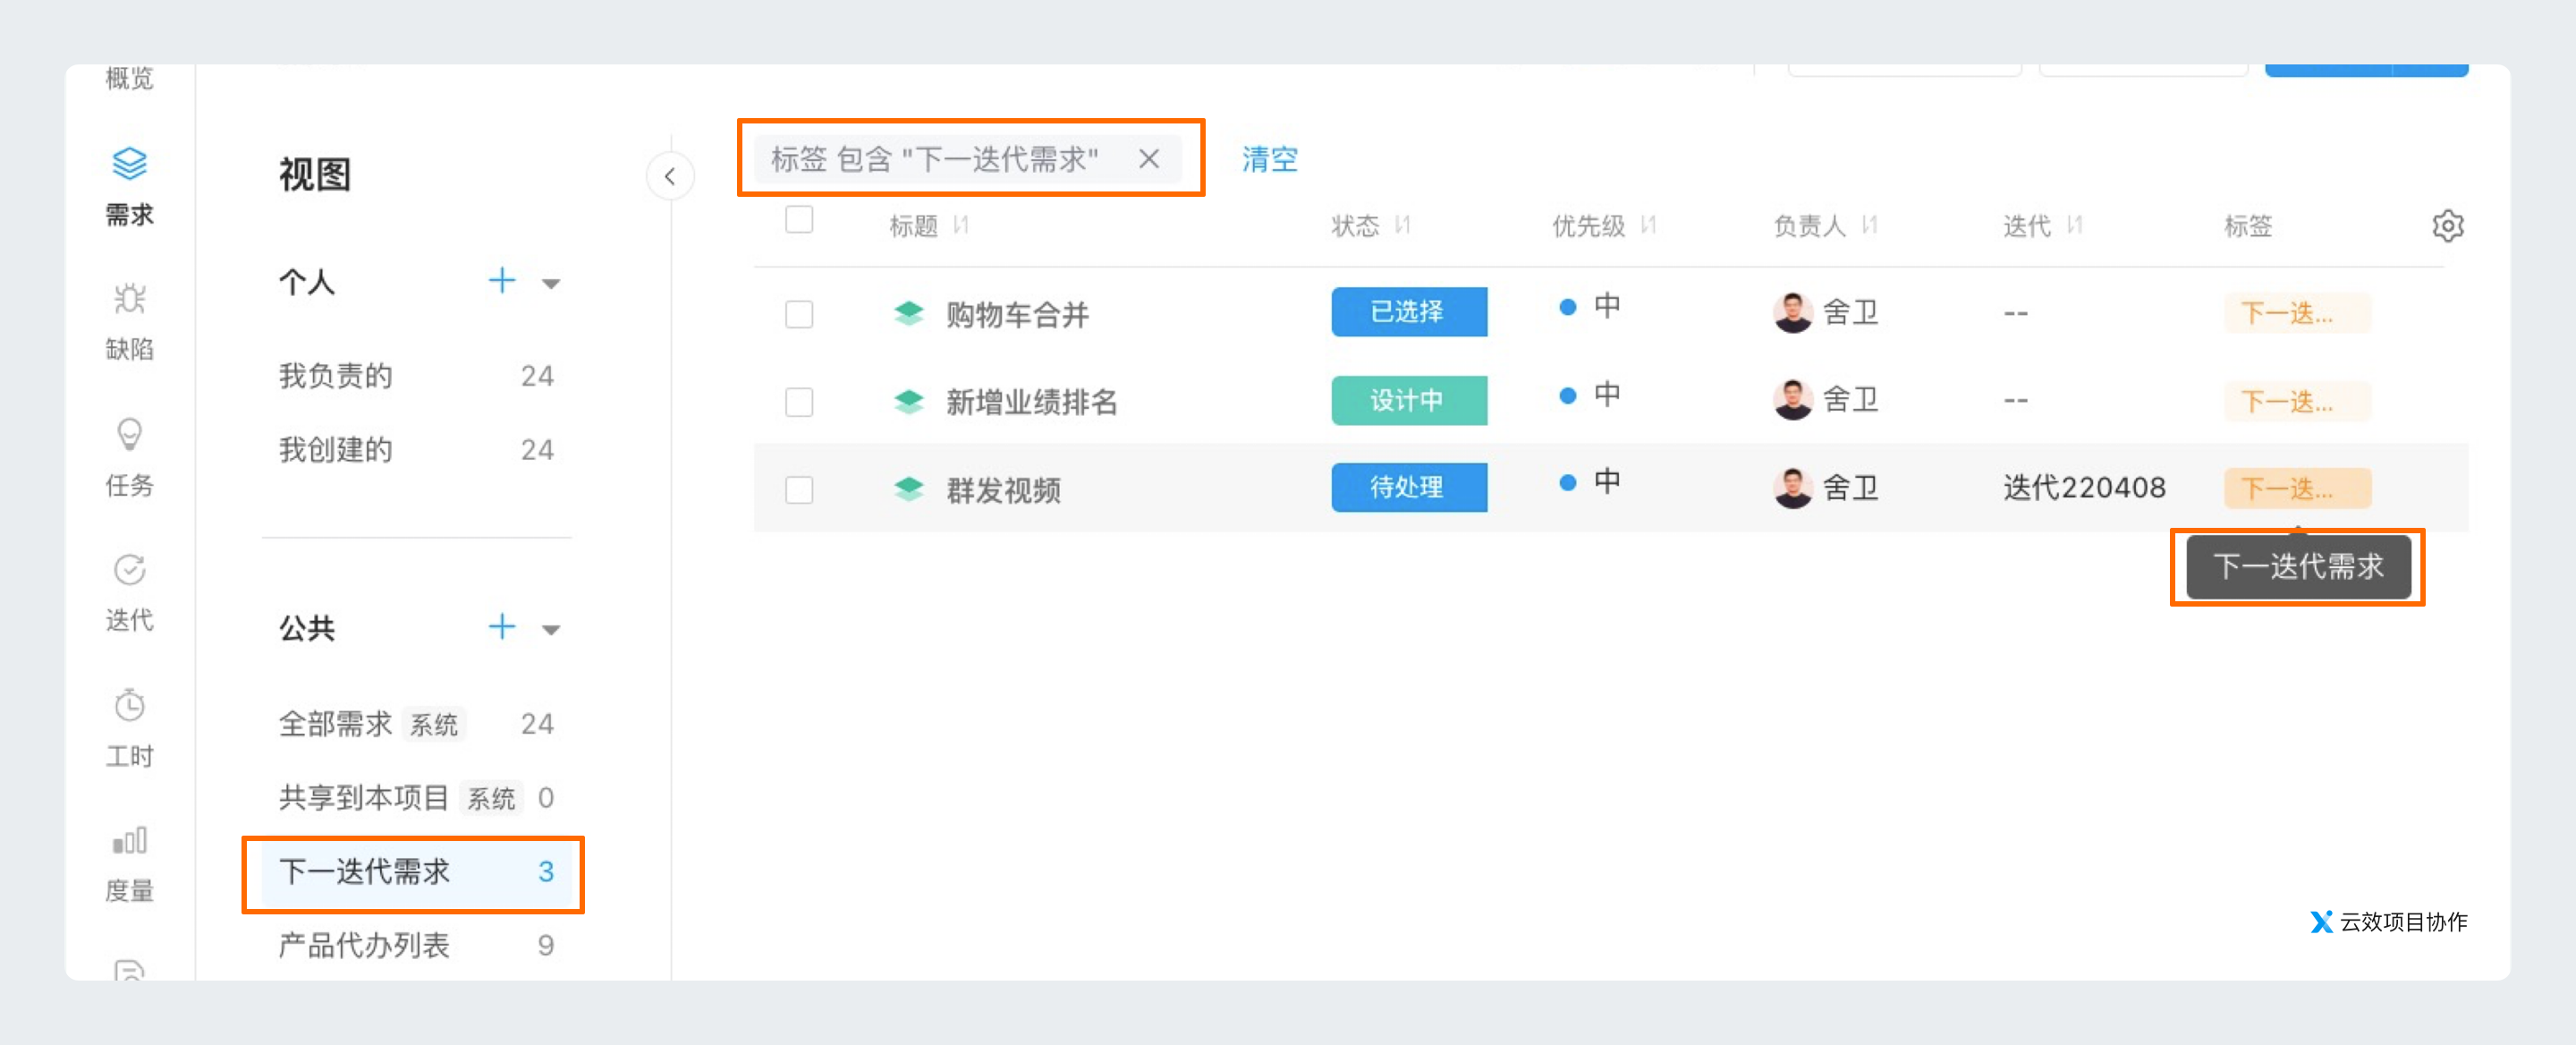Change priority 中 for 群发视频
The height and width of the screenshot is (1045, 2576).
[1590, 482]
